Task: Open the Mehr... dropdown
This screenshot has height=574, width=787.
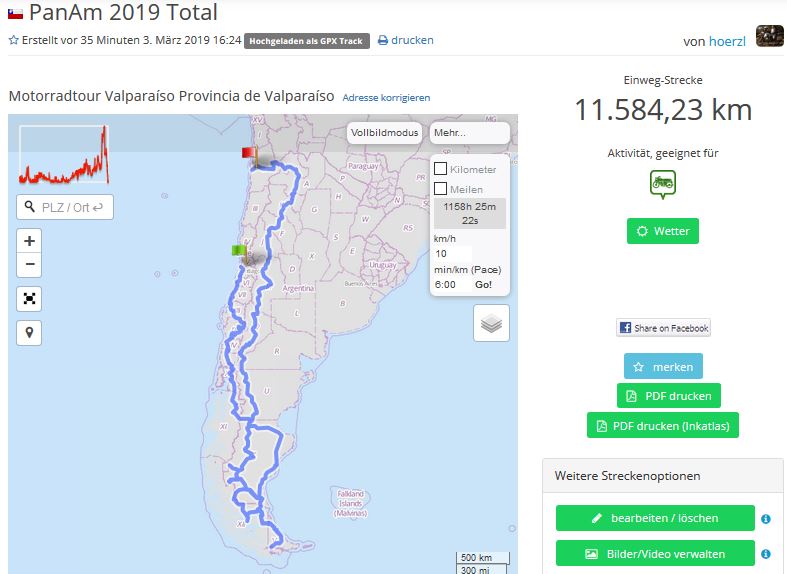Action: (469, 132)
